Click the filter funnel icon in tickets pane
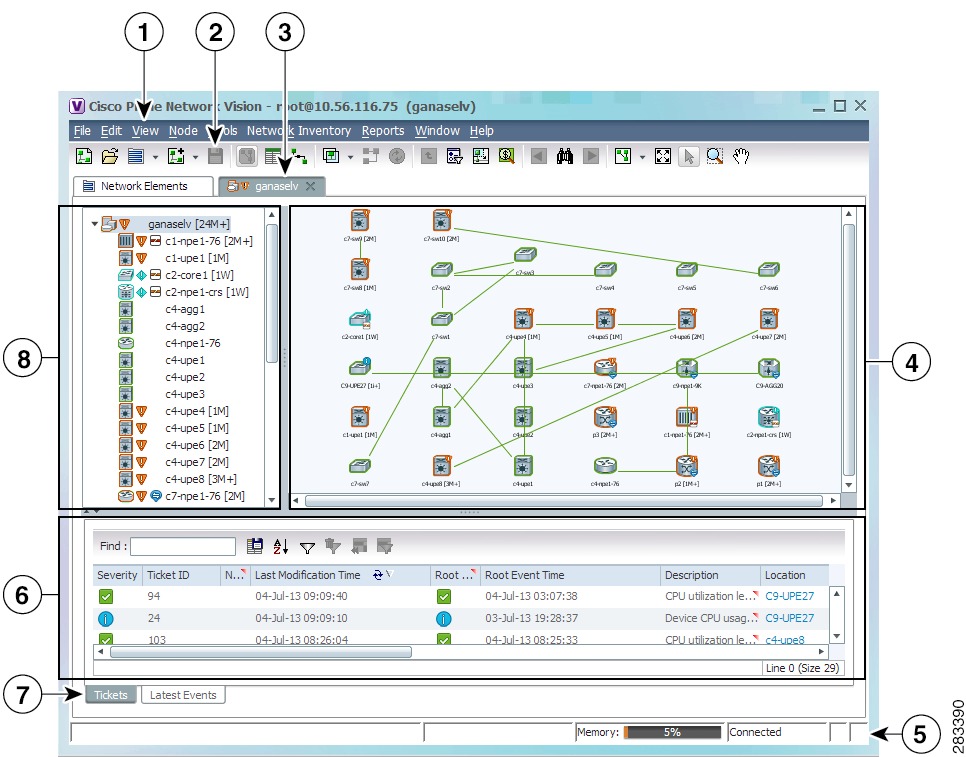966x757 pixels. [x=307, y=546]
